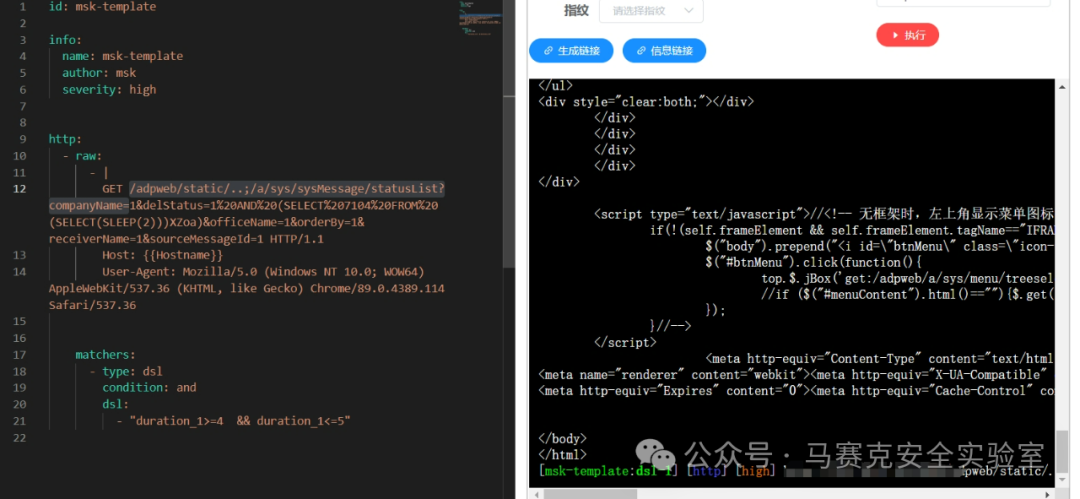Click the "duration_1>=4 && duration_1<=5" expression
The image size is (1080, 499).
(x=240, y=421)
